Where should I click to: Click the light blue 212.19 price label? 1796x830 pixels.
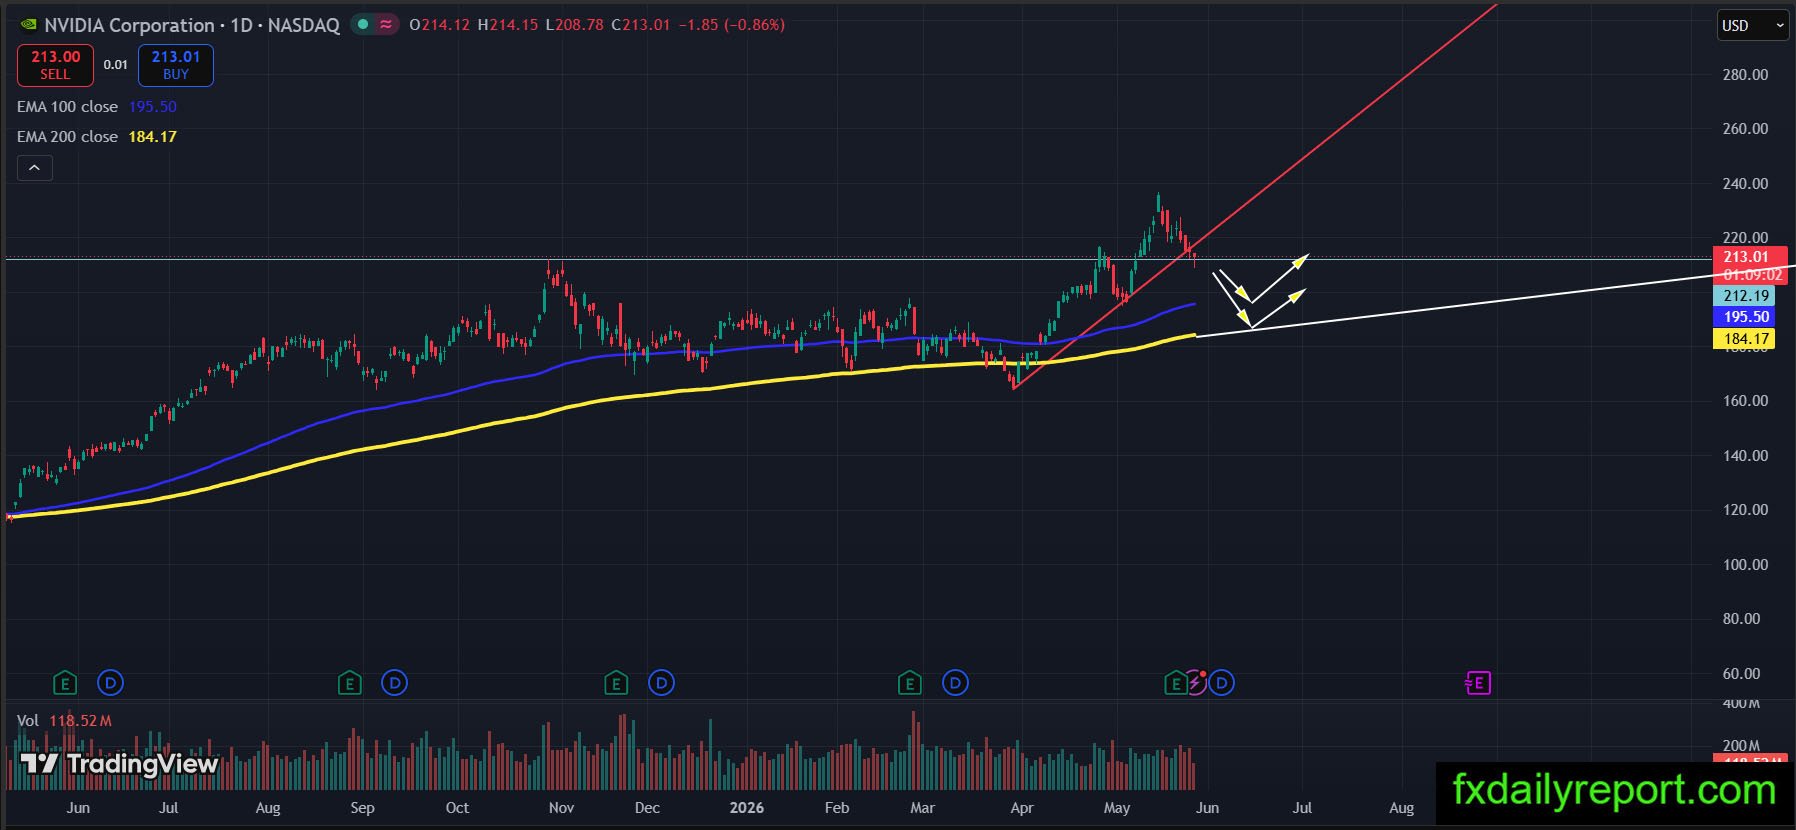tap(1746, 296)
